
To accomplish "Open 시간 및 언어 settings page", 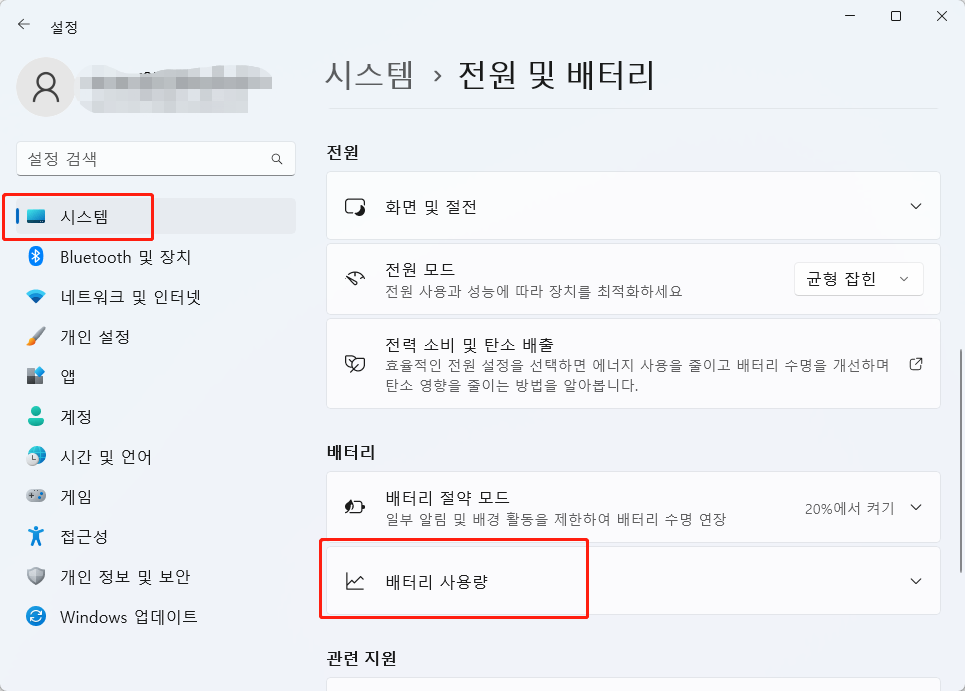I will click(105, 457).
